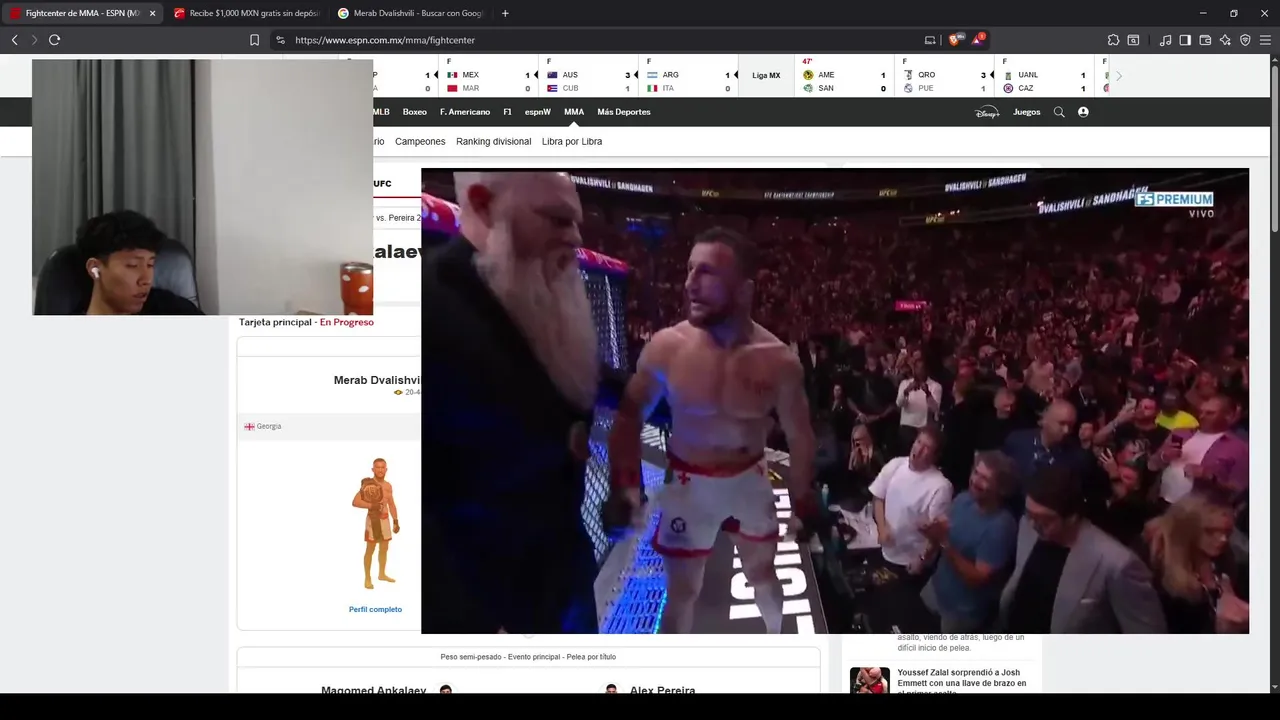
Task: Click the FS Premium Vivo badge on video
Action: (1174, 204)
